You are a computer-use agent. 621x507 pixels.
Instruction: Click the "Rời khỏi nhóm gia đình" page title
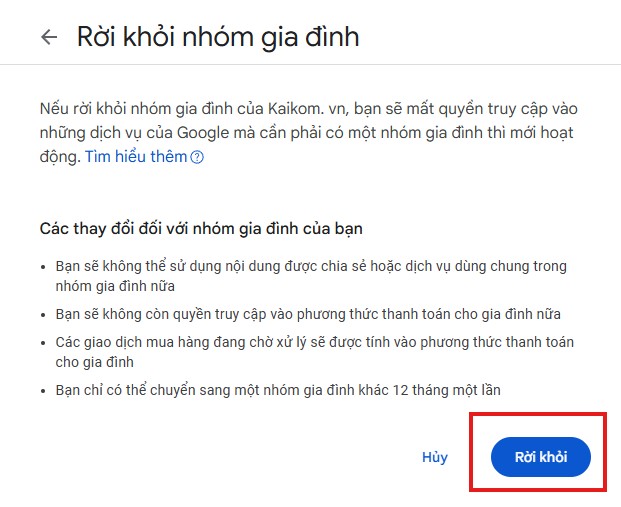[x=218, y=38]
